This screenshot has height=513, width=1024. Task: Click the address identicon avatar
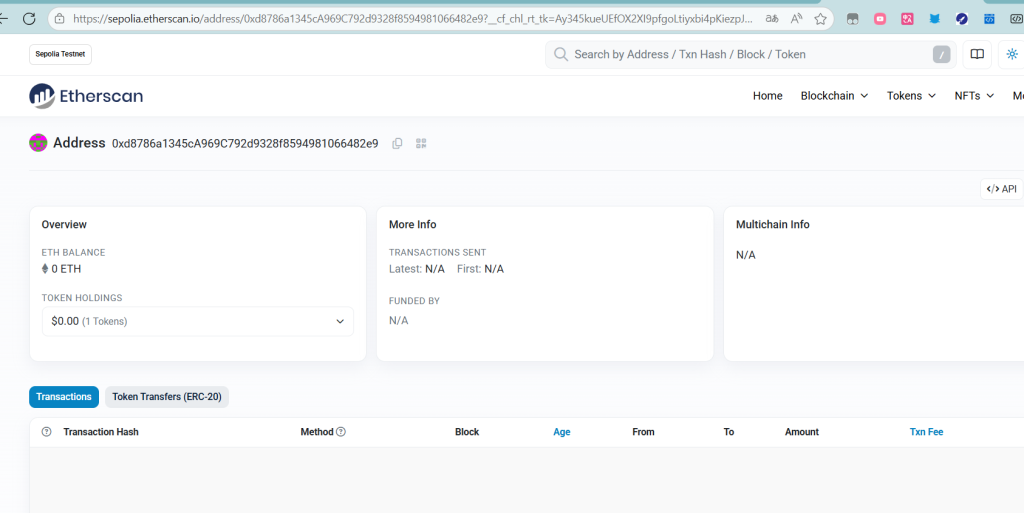click(38, 143)
